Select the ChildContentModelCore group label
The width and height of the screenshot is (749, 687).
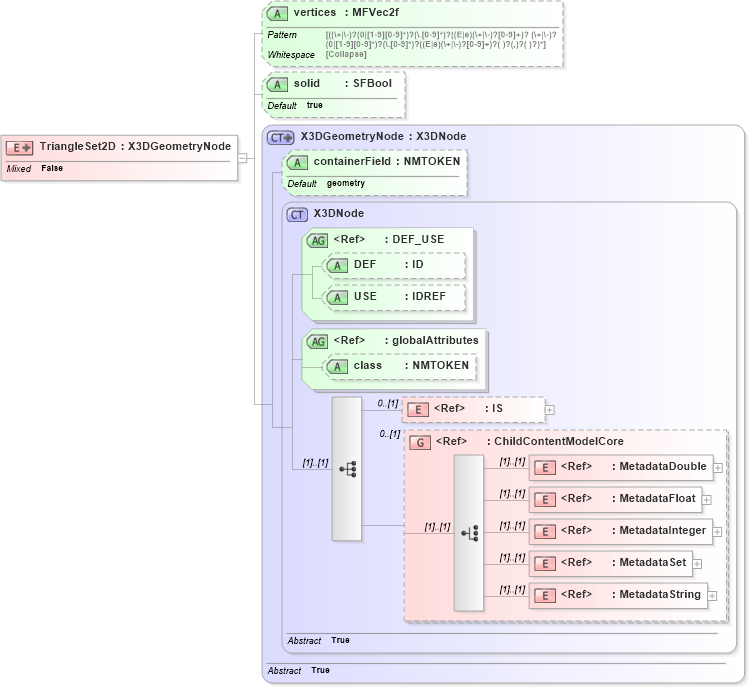530,441
